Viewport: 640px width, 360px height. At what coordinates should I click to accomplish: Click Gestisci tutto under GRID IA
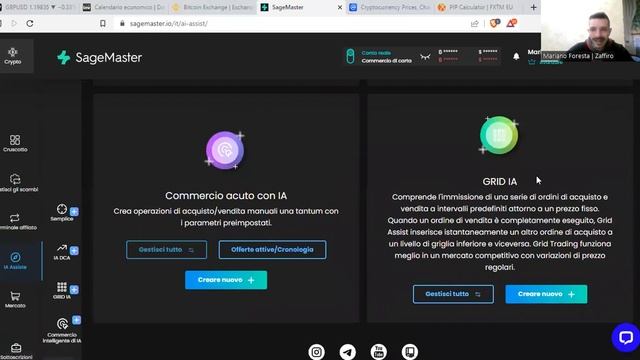click(453, 294)
